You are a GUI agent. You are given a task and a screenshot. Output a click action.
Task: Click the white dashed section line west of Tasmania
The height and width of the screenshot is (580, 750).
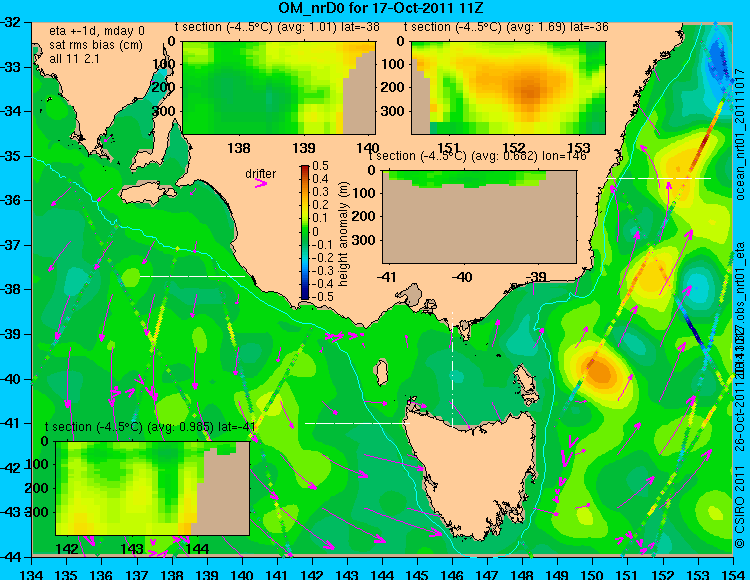tap(357, 423)
